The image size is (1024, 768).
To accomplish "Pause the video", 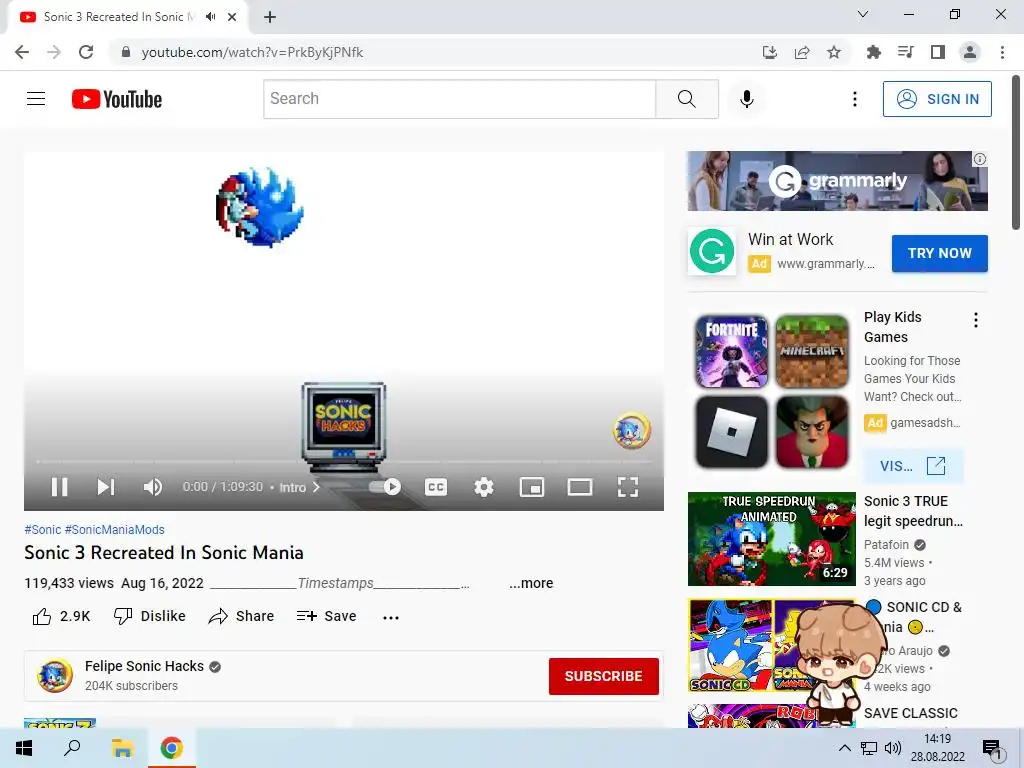I will pyautogui.click(x=59, y=487).
